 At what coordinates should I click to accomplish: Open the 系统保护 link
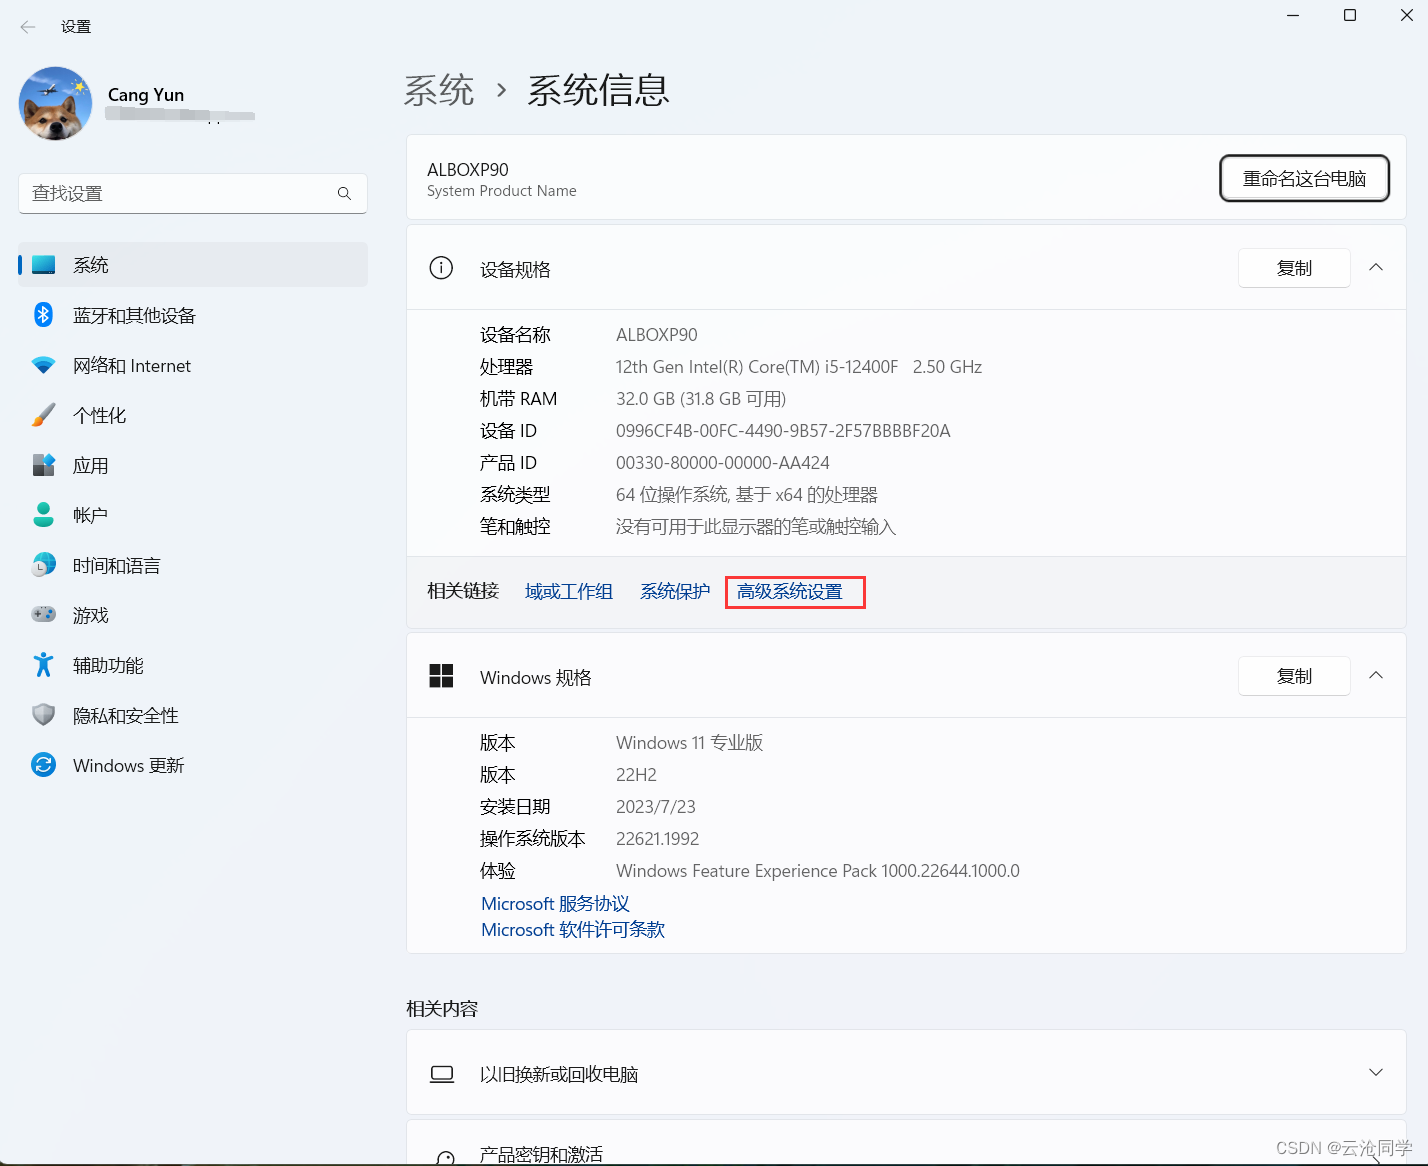click(675, 592)
